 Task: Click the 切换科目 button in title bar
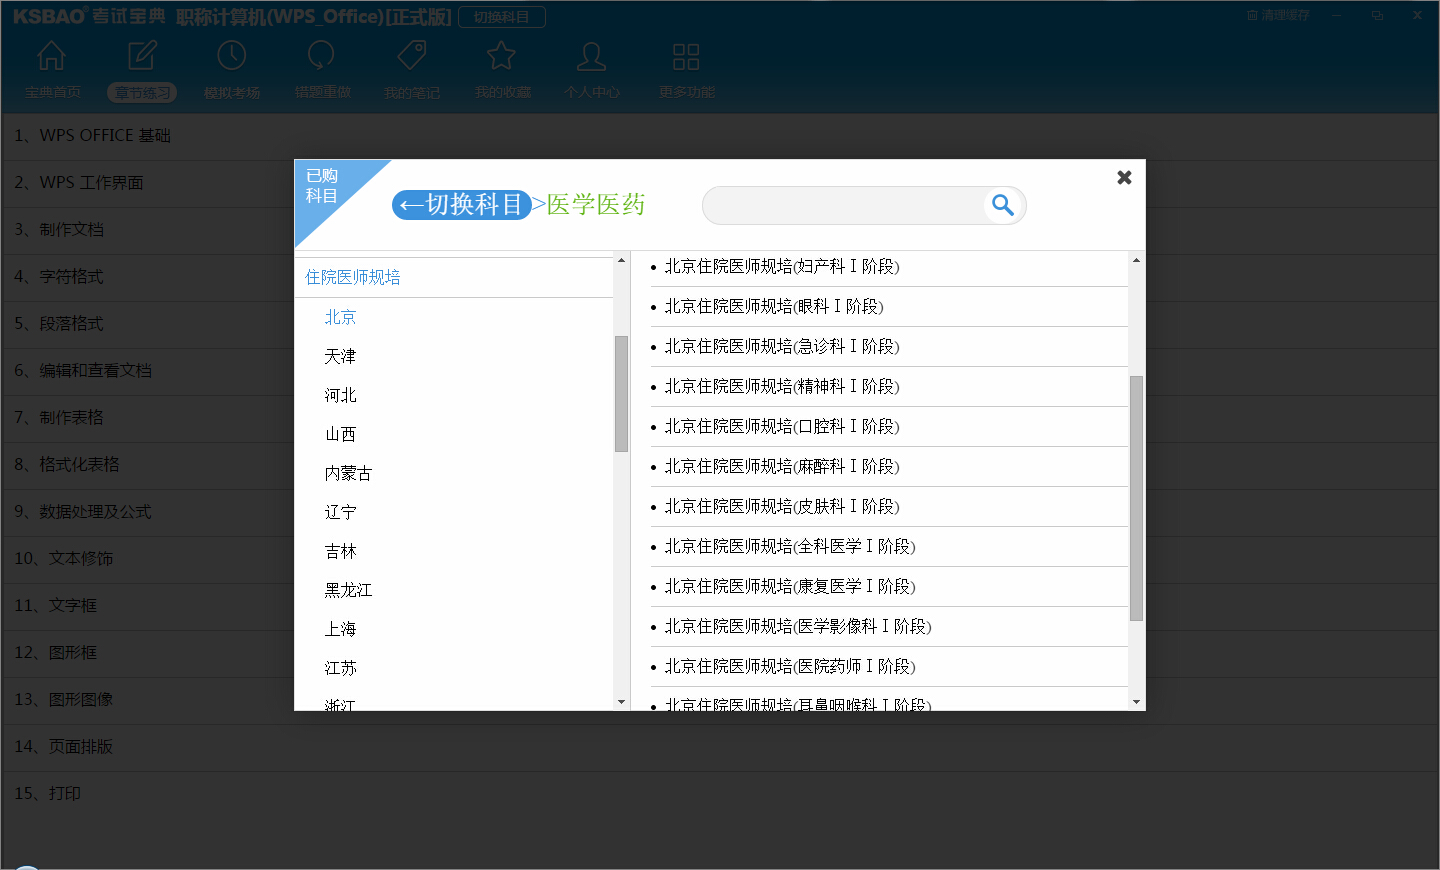pyautogui.click(x=502, y=17)
